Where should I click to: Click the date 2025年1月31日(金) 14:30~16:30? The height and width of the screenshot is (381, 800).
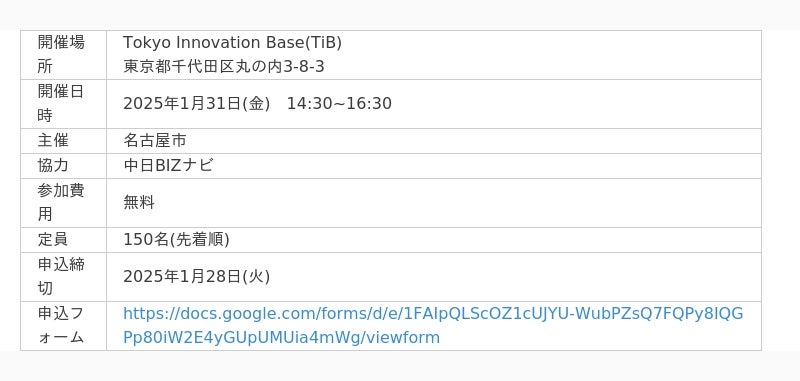tap(257, 104)
